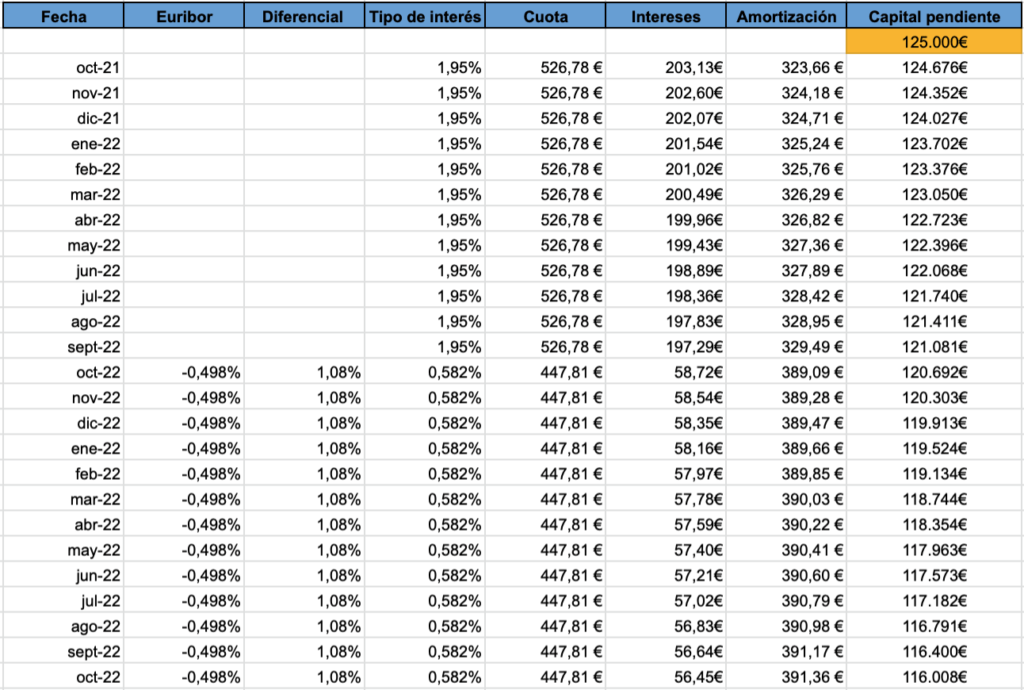The image size is (1024, 690).
Task: Select the Euribor column header
Action: [184, 17]
